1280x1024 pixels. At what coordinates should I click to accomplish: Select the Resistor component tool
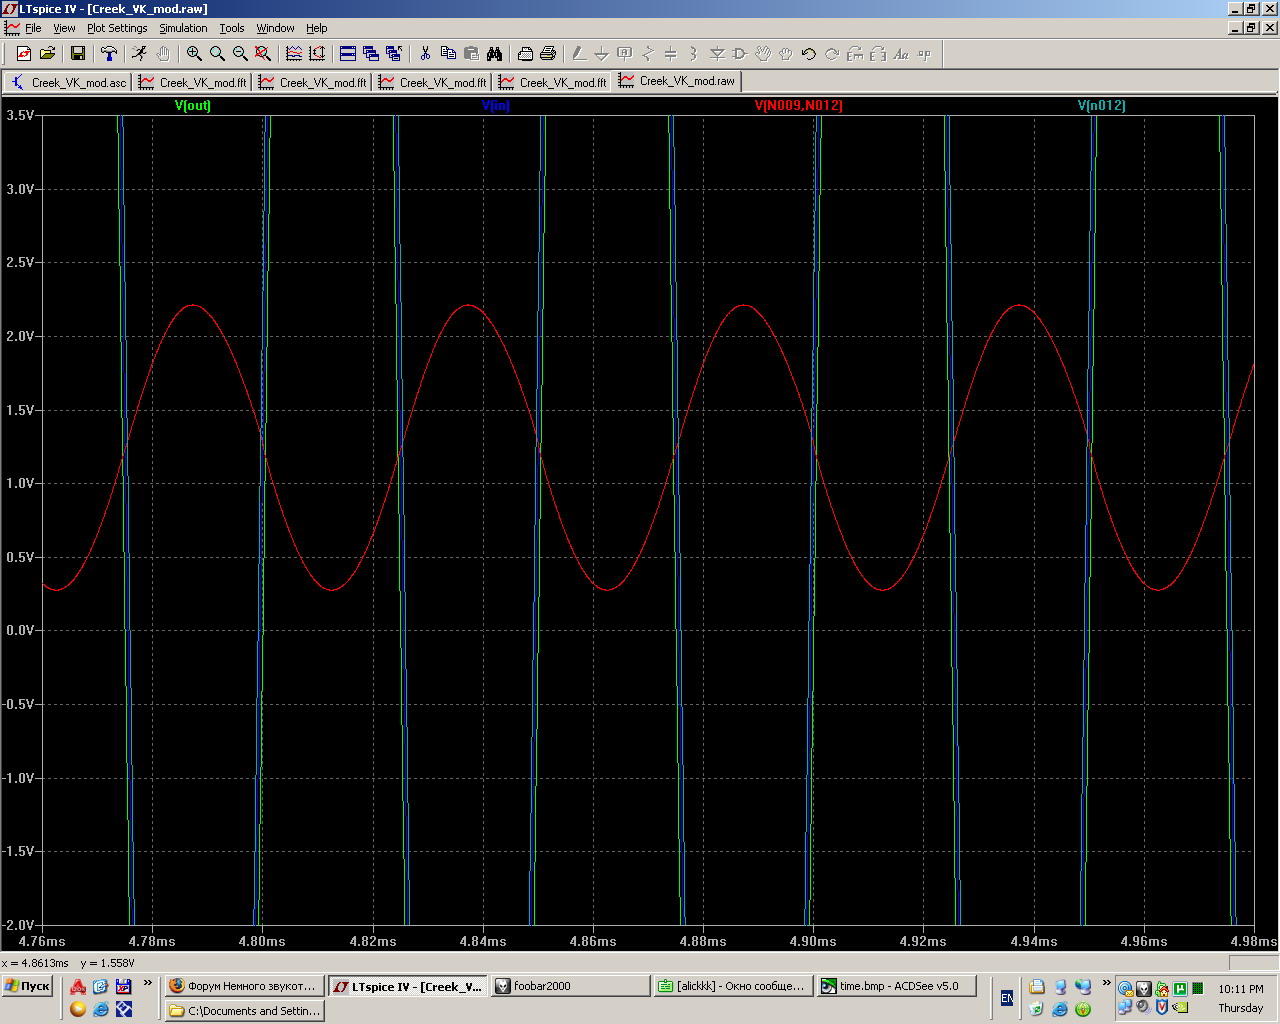(648, 54)
